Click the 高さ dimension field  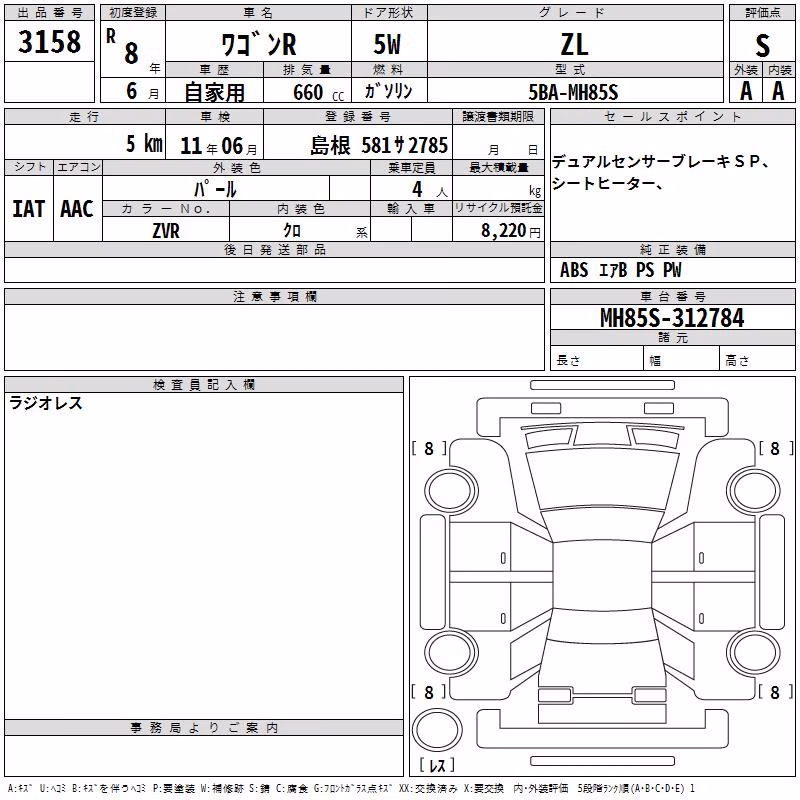pyautogui.click(x=757, y=358)
